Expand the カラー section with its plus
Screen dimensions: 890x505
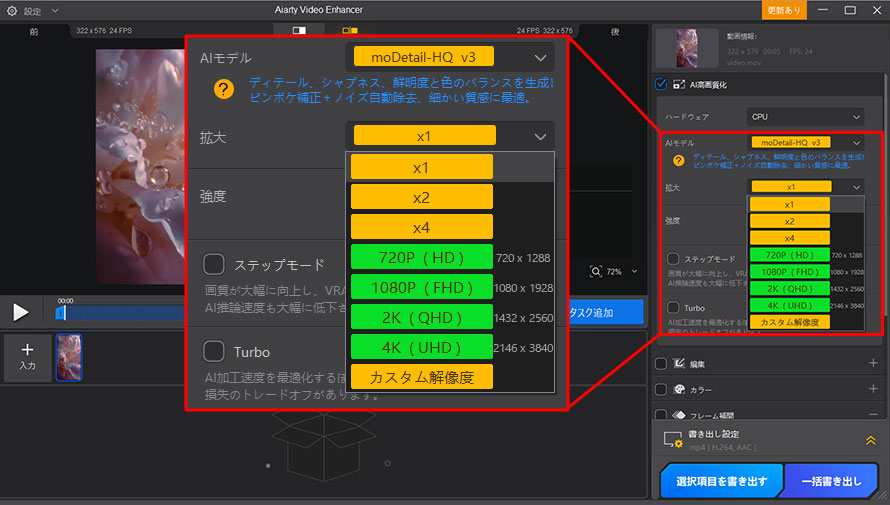tap(873, 389)
